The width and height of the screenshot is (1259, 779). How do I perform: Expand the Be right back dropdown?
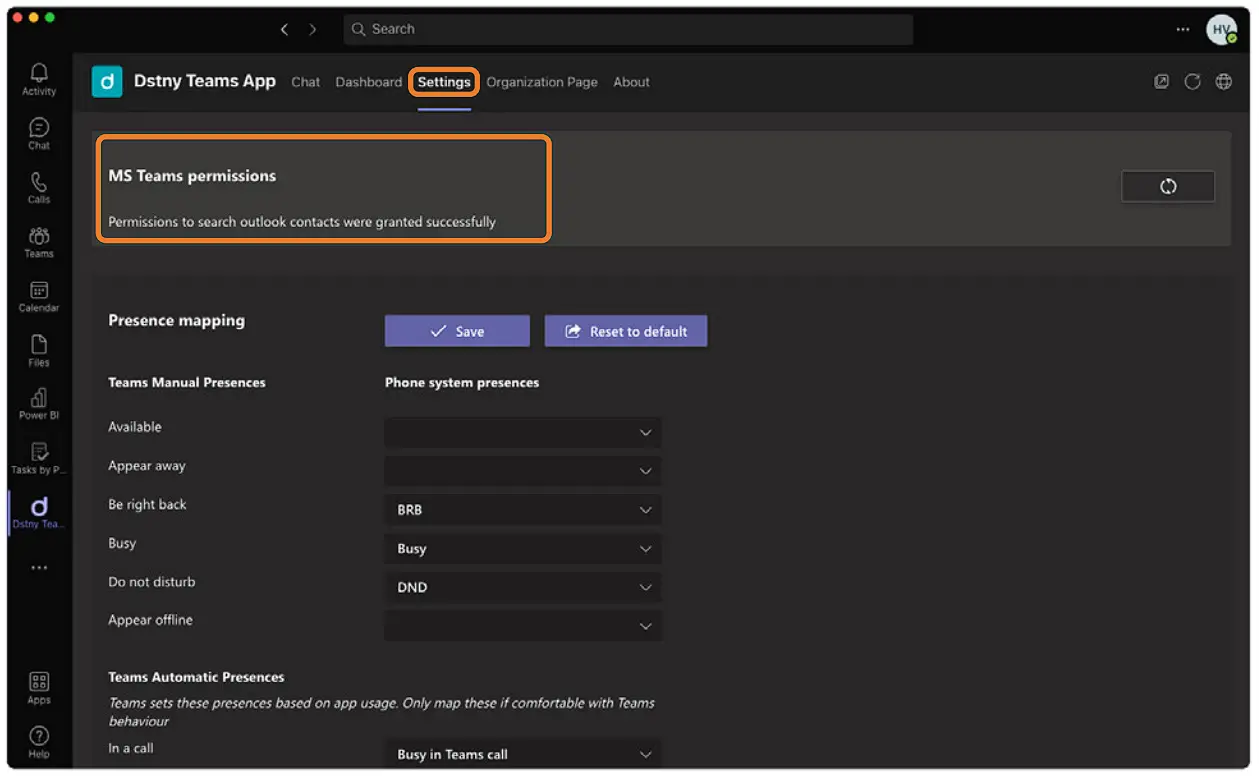[x=523, y=510]
